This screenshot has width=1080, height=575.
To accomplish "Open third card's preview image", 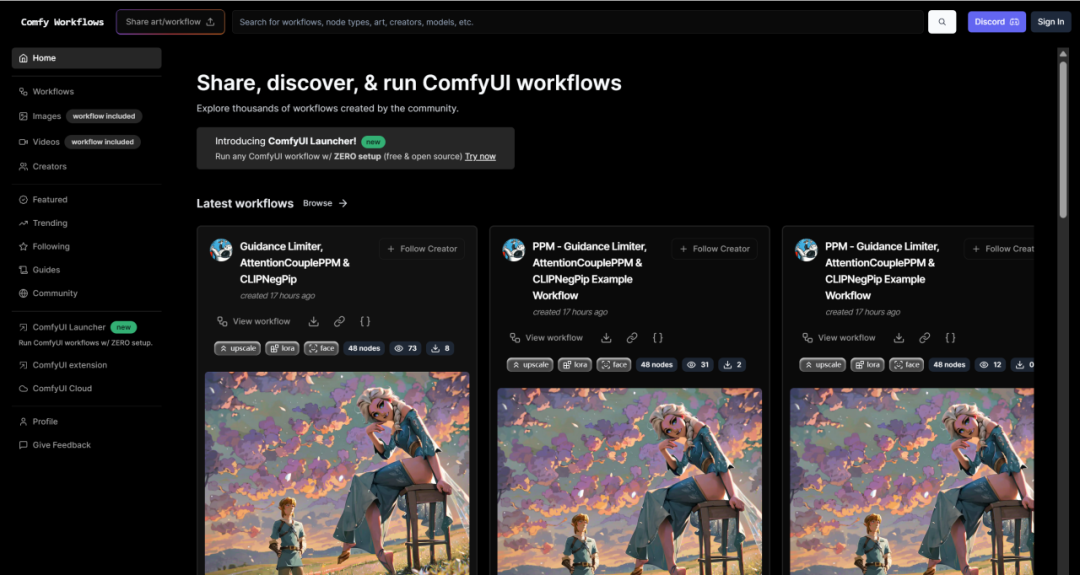I will click(x=912, y=481).
